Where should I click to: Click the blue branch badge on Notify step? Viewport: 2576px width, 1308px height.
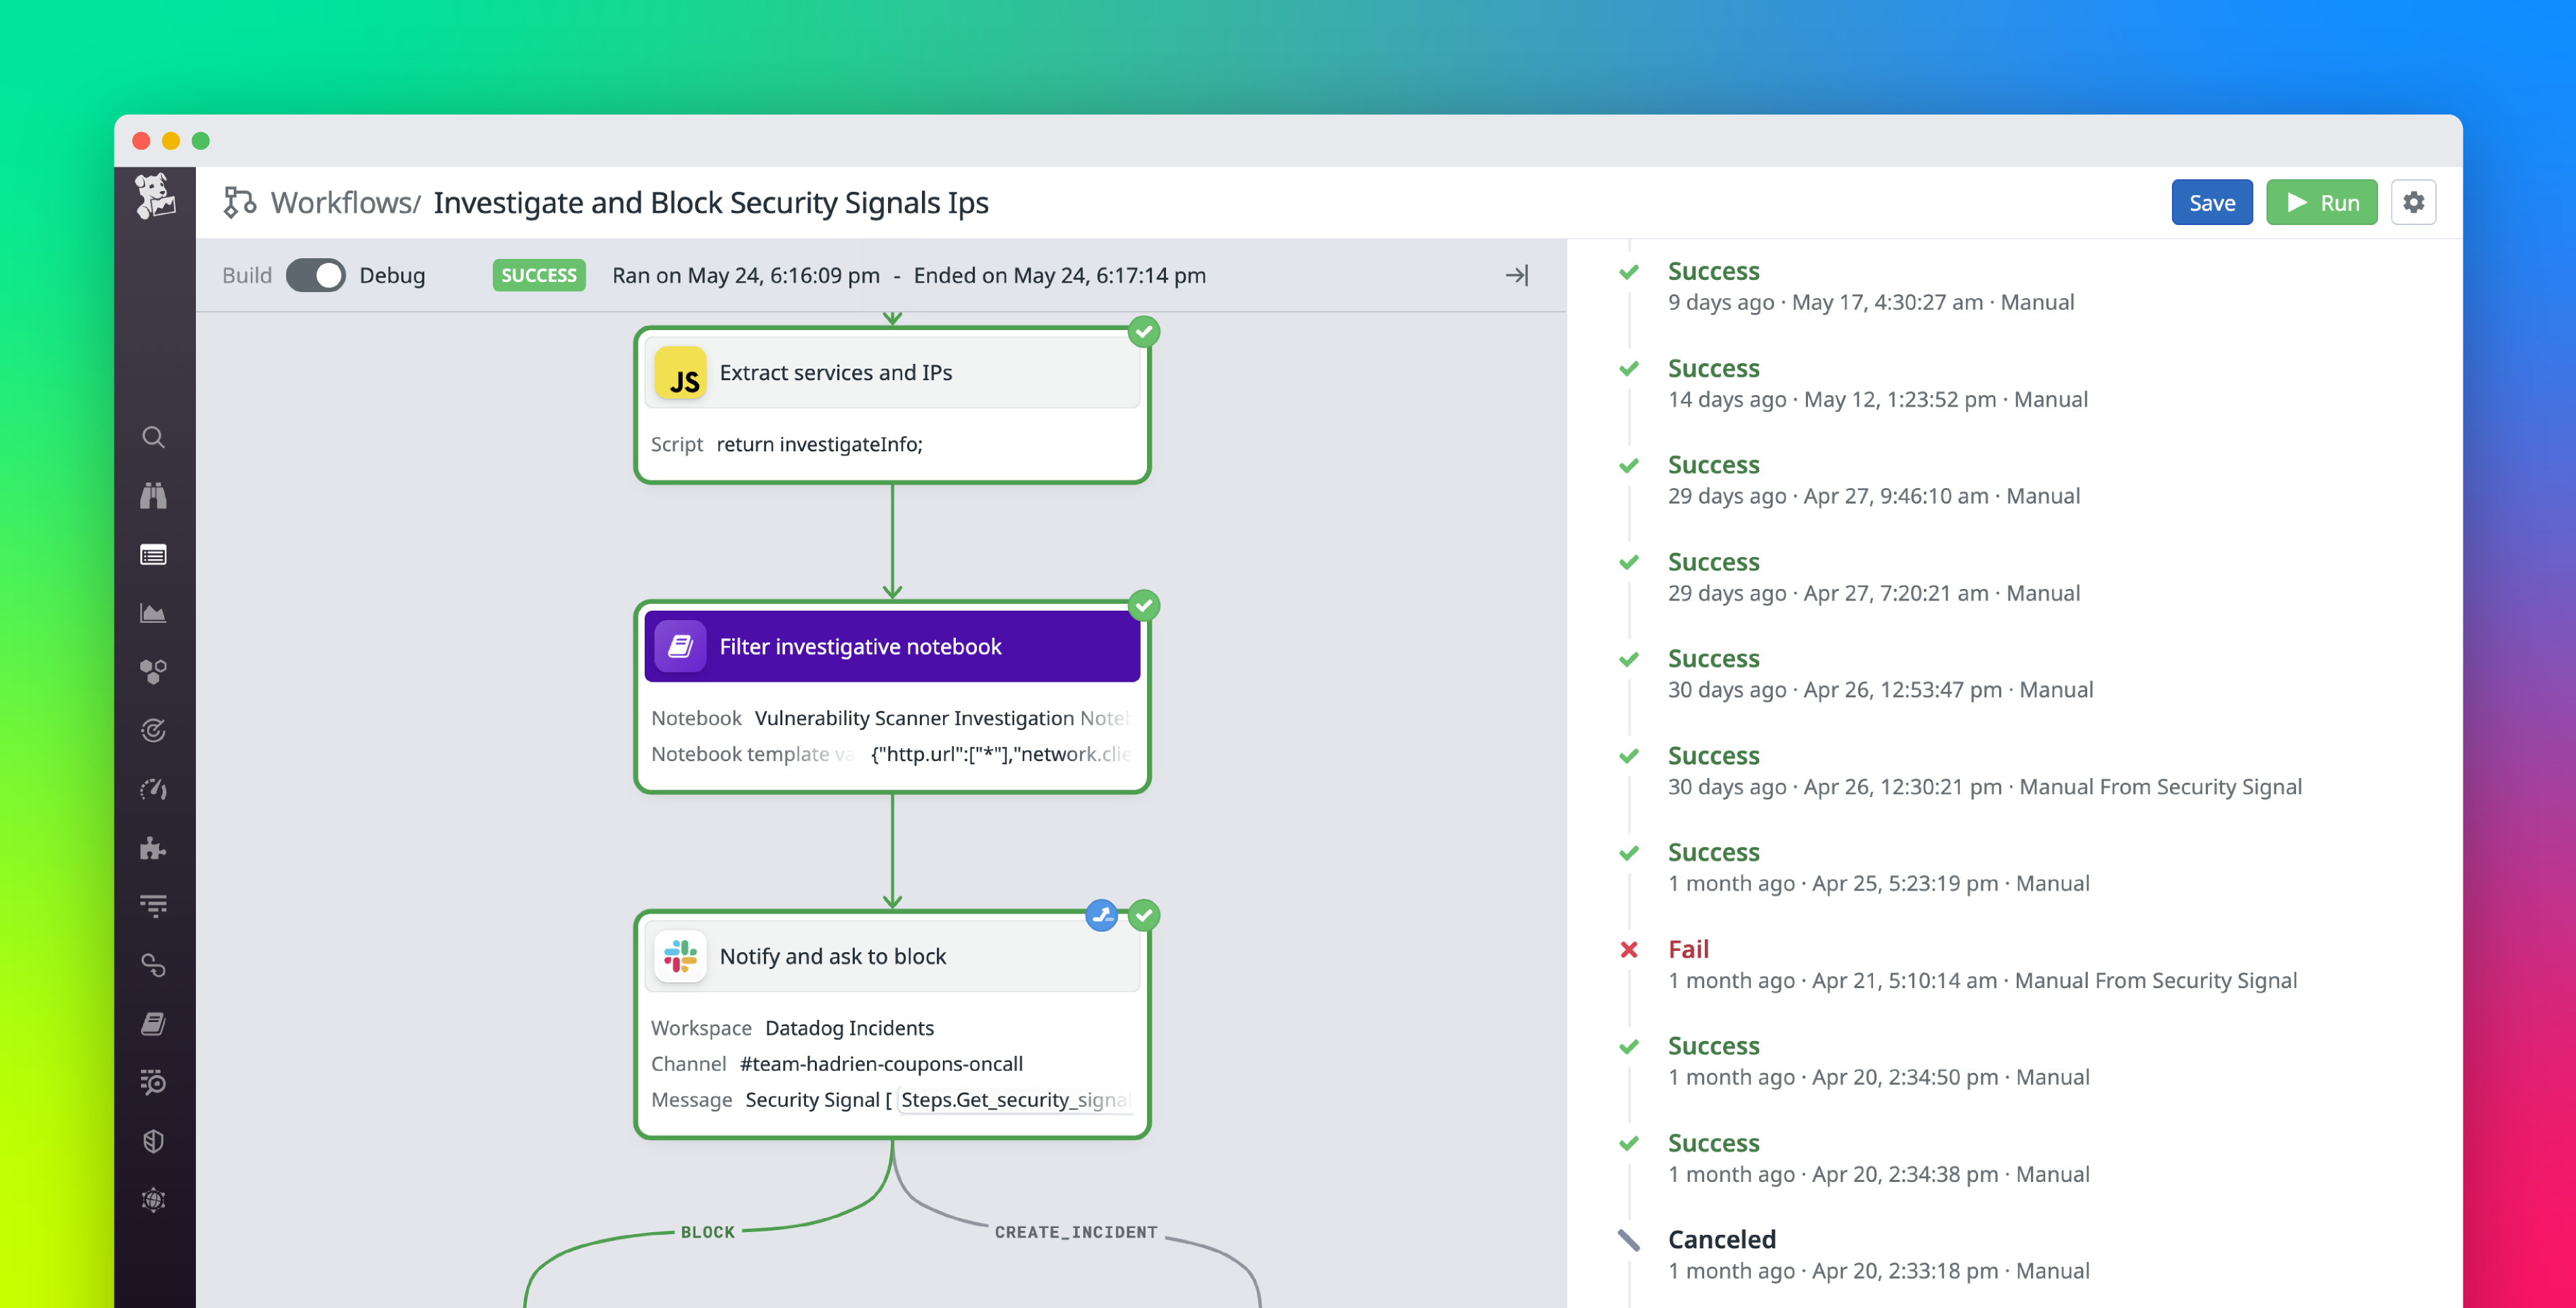pos(1101,914)
